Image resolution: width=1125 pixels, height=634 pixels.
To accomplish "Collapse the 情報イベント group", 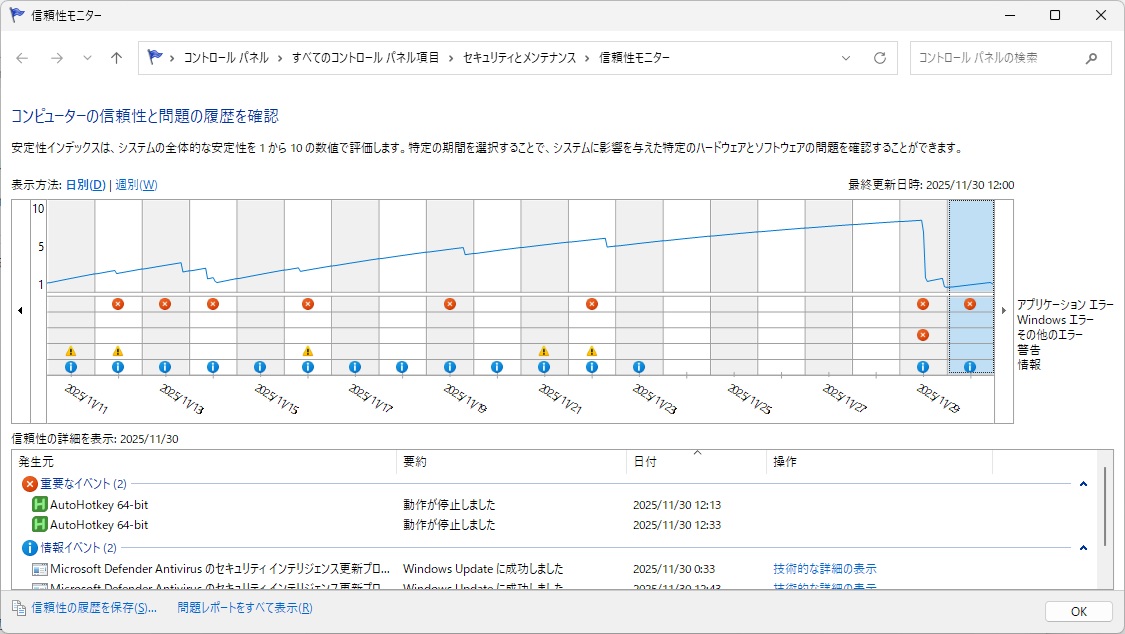I will pyautogui.click(x=1082, y=548).
